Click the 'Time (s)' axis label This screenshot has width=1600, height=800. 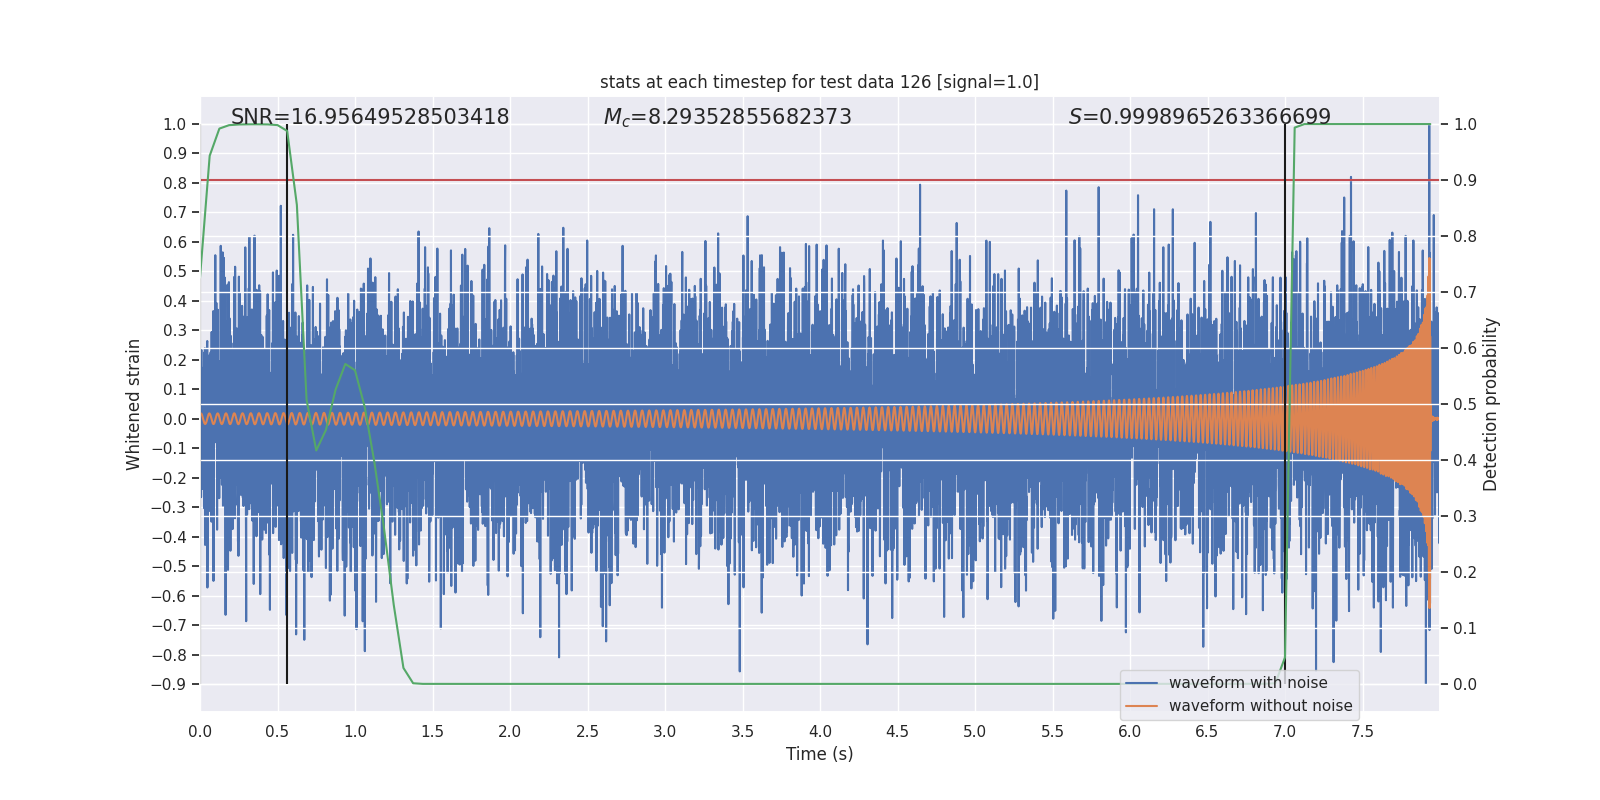819,754
